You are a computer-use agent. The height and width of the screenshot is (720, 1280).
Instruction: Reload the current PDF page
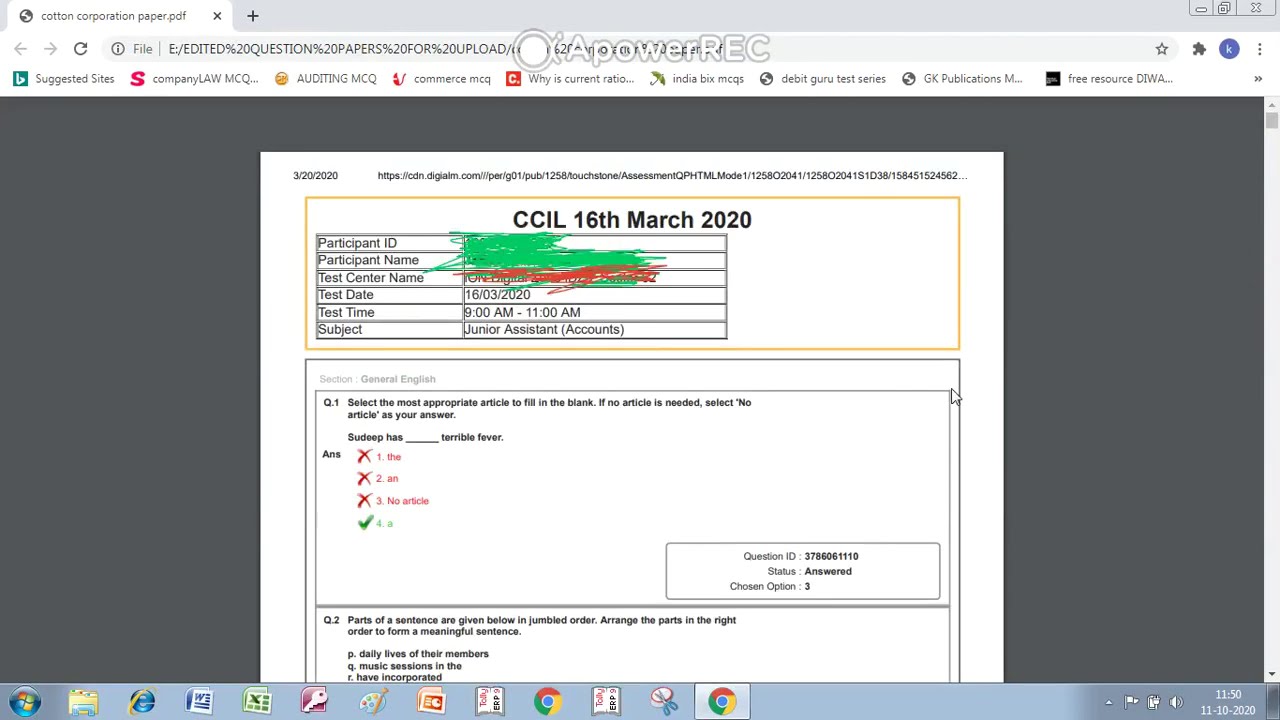click(x=80, y=48)
